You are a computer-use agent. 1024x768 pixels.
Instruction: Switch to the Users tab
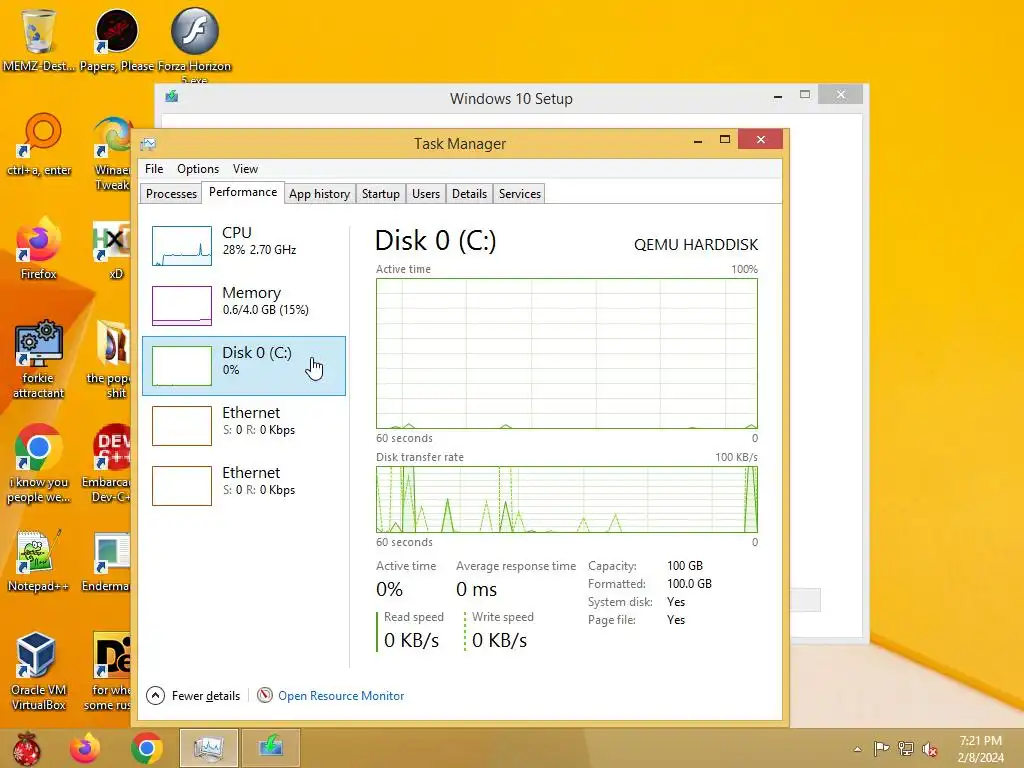point(426,194)
